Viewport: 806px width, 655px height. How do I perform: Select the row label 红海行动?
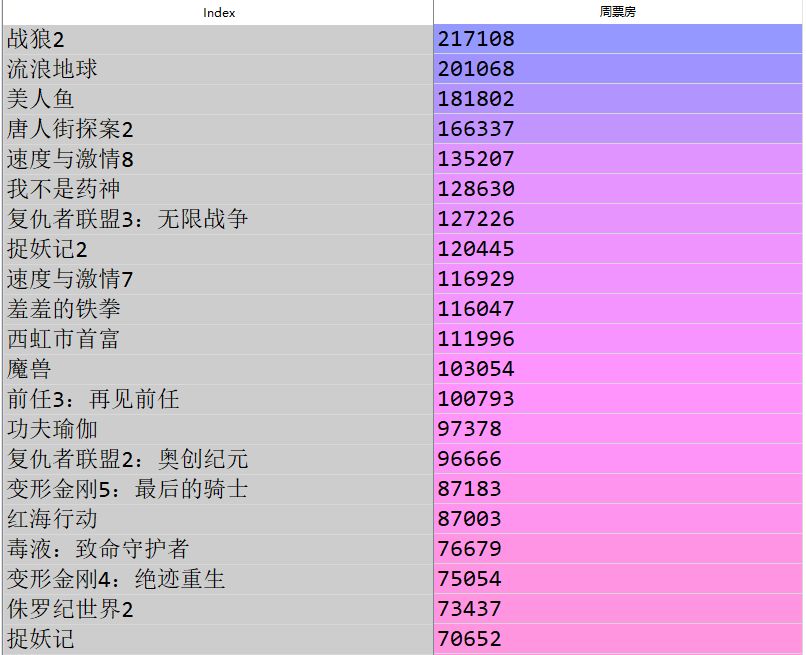click(x=218, y=519)
